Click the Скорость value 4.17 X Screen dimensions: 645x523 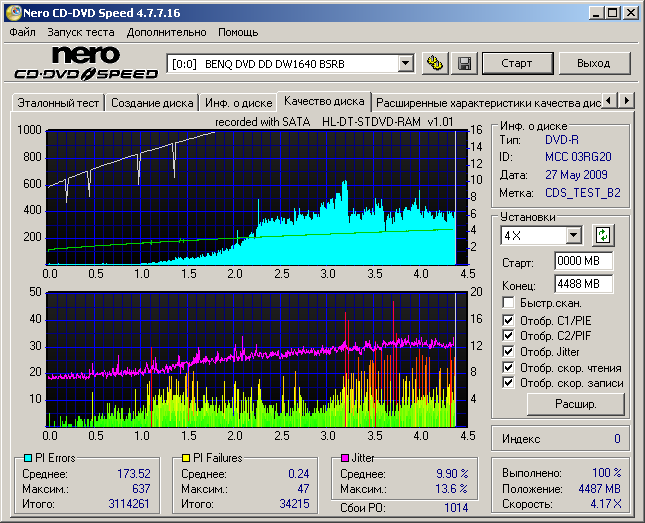[606, 504]
